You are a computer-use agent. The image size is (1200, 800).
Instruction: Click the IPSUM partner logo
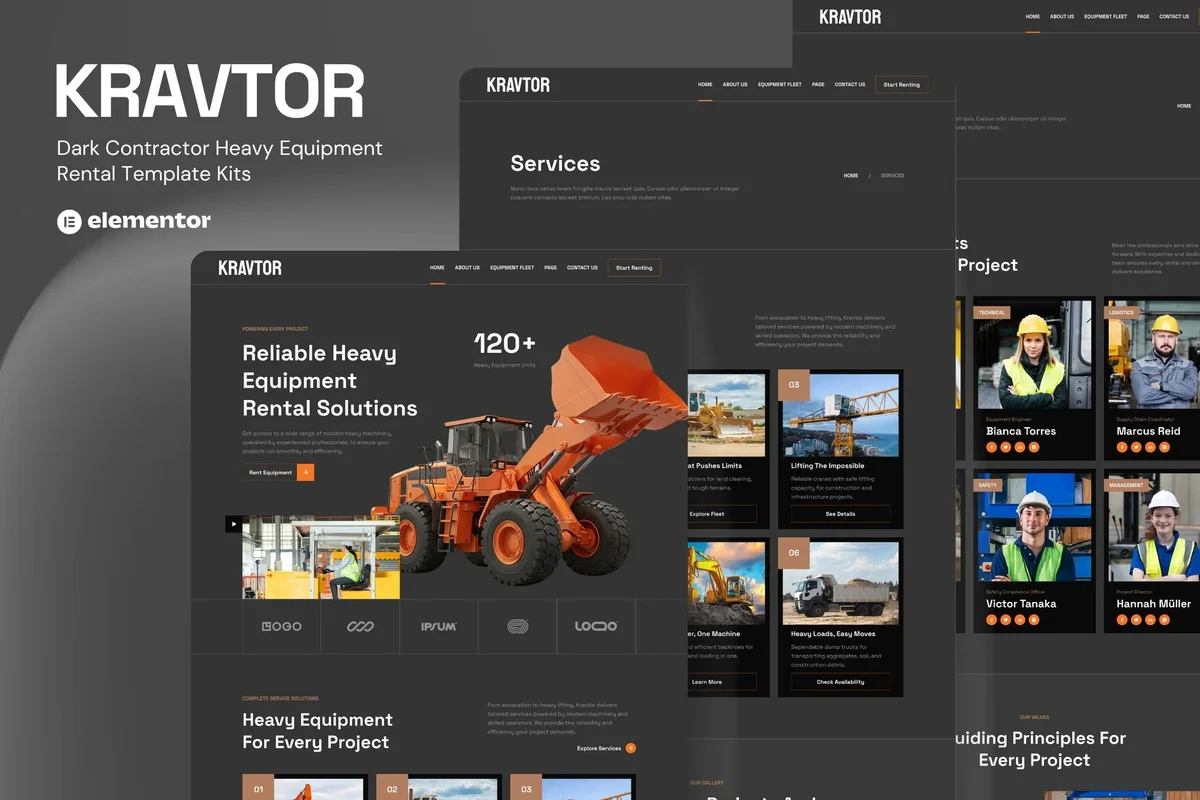click(x=438, y=626)
